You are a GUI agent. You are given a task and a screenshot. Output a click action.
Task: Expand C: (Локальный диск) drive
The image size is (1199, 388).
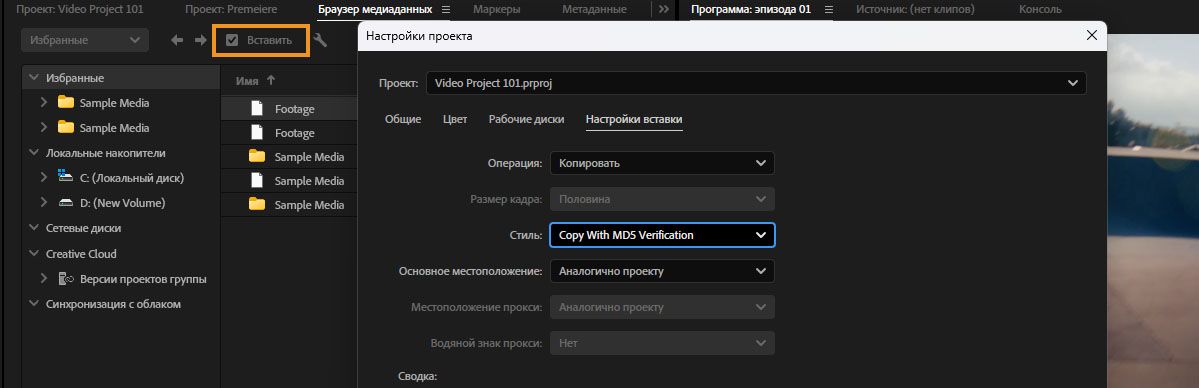[44, 178]
